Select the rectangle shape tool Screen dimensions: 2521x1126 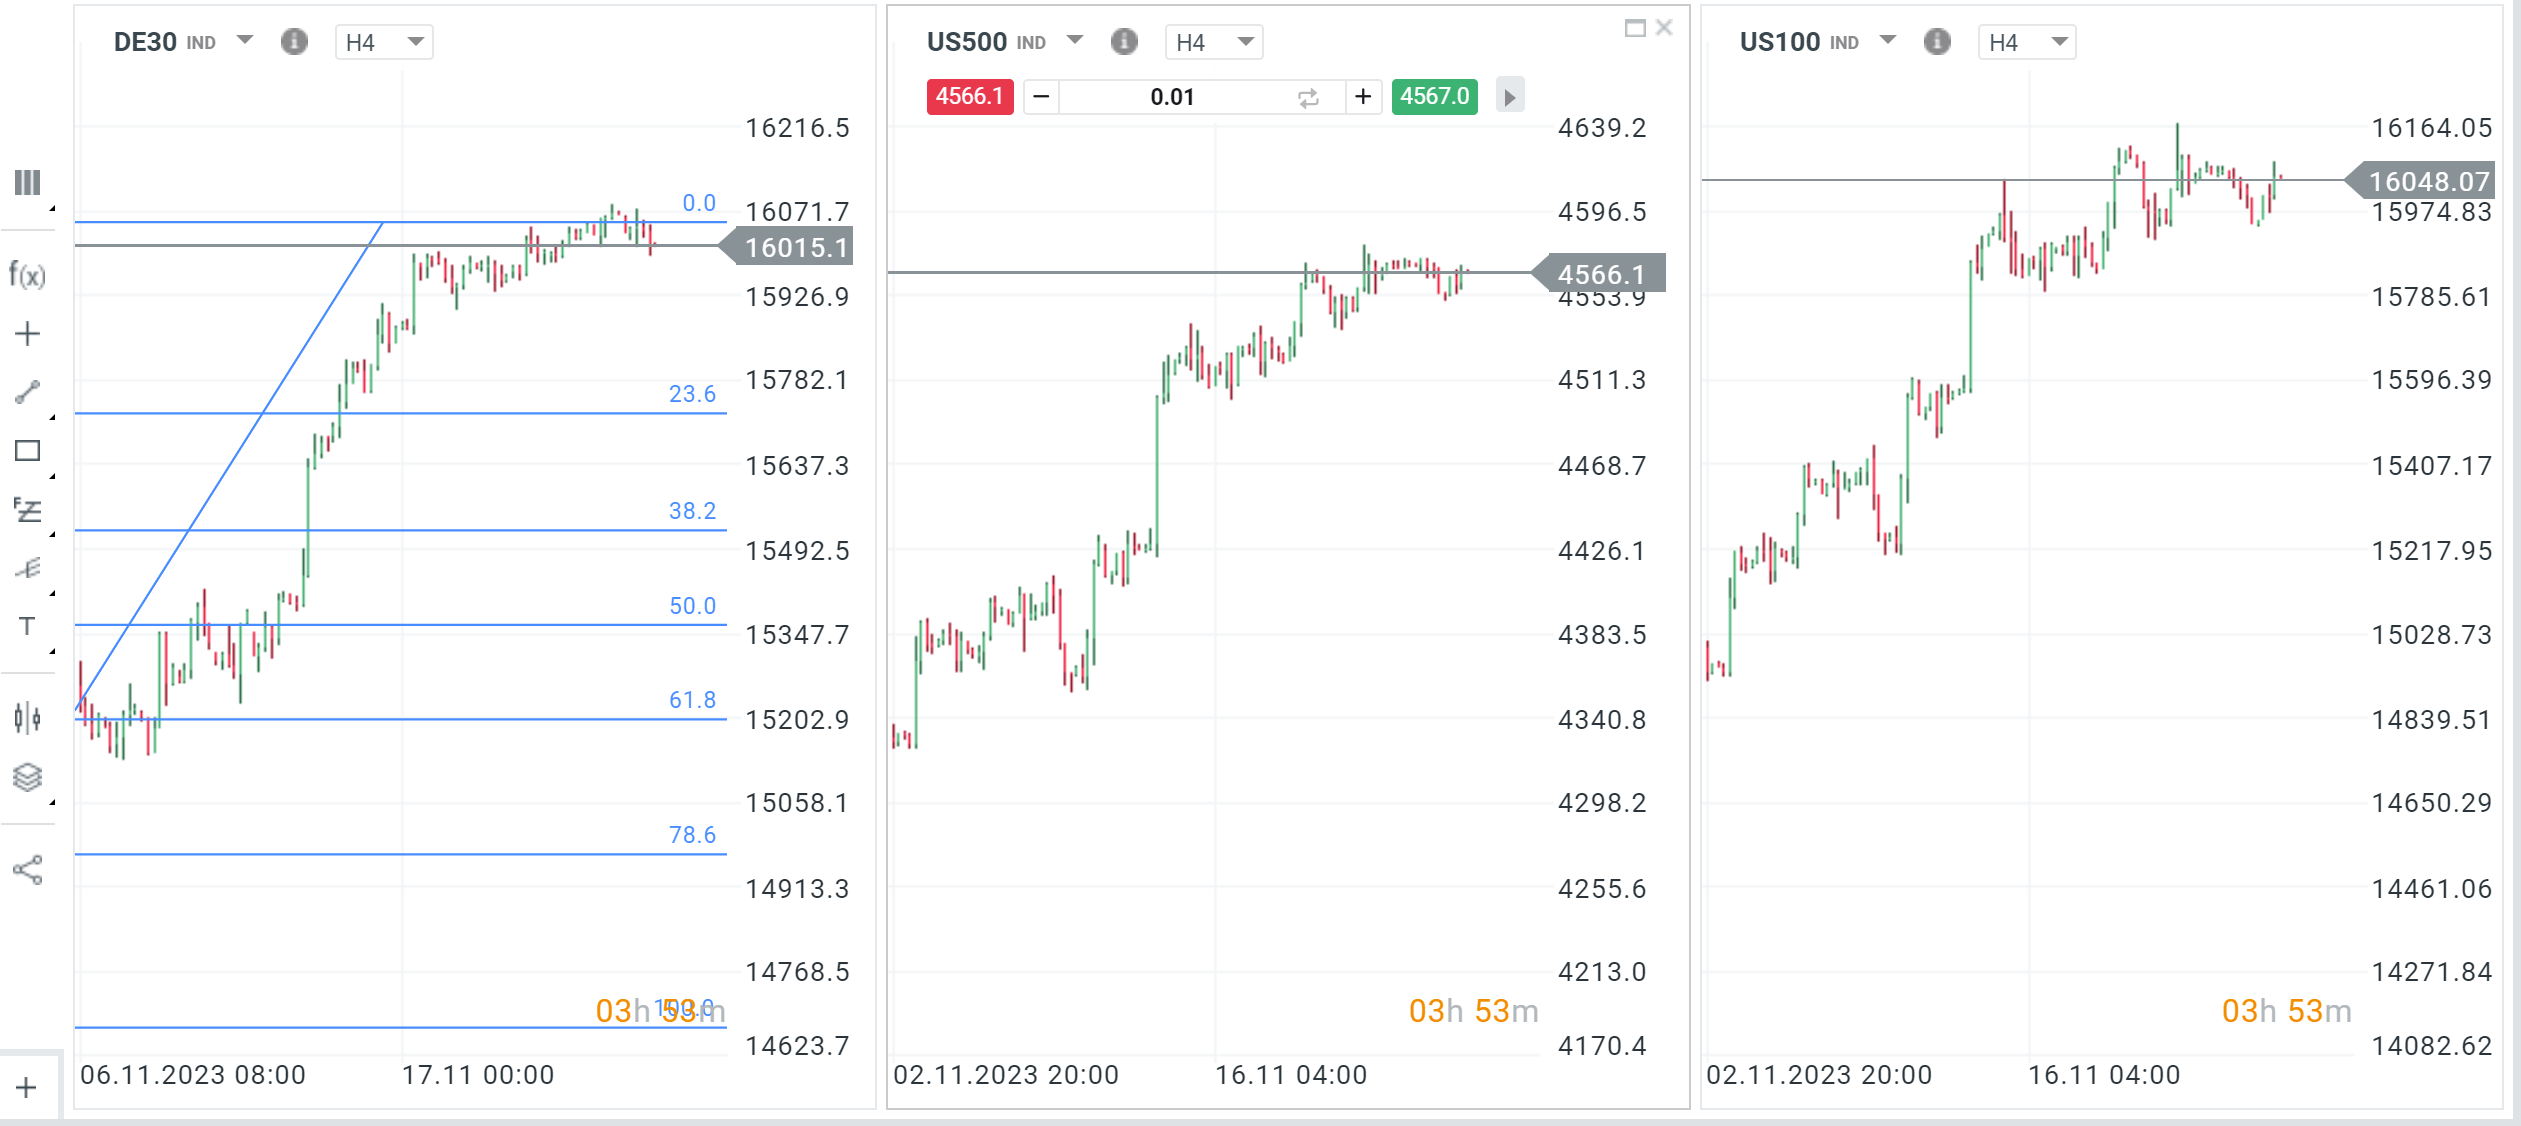pyautogui.click(x=27, y=451)
